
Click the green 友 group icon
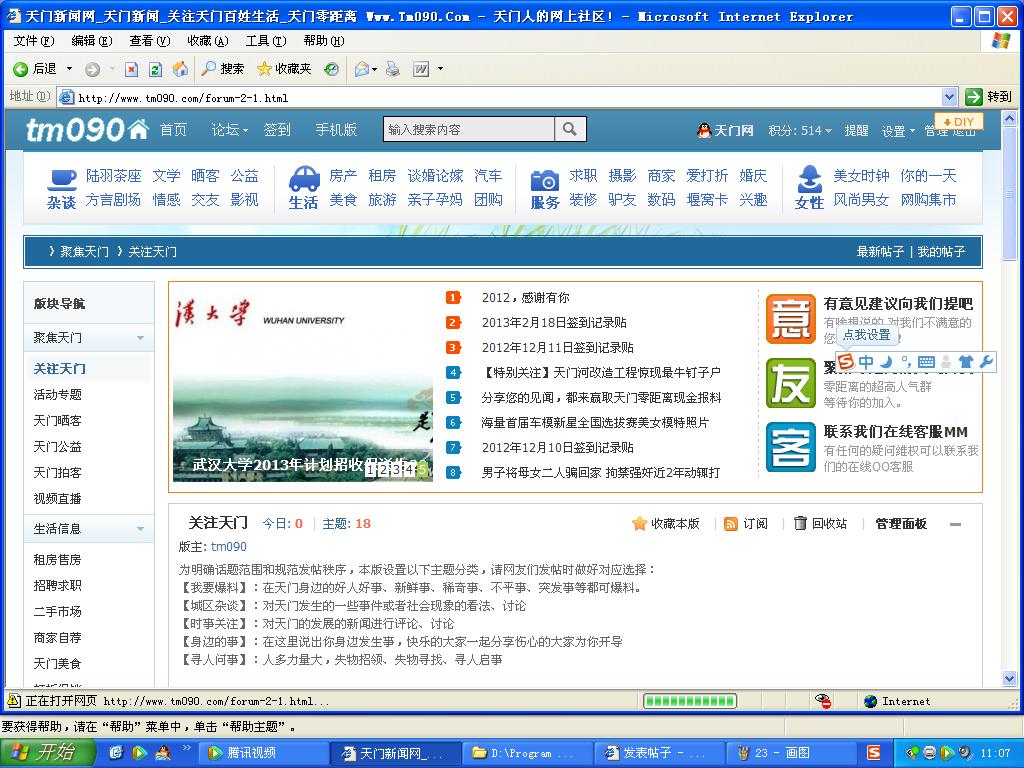point(791,383)
